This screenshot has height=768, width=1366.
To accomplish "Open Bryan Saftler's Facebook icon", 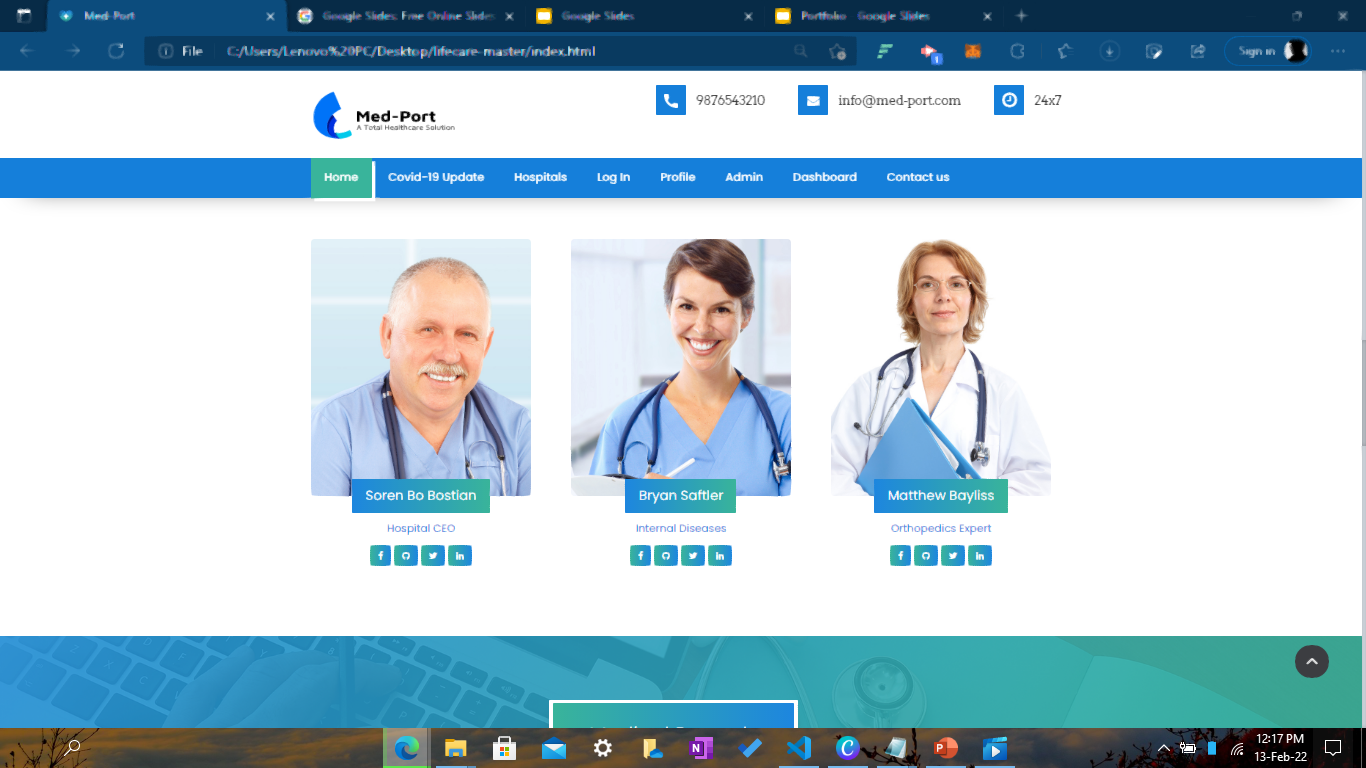I will [640, 555].
